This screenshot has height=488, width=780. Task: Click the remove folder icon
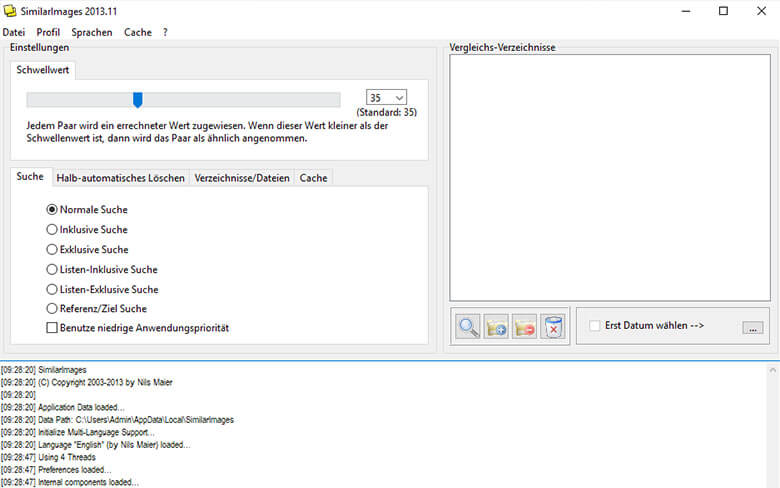click(x=525, y=327)
